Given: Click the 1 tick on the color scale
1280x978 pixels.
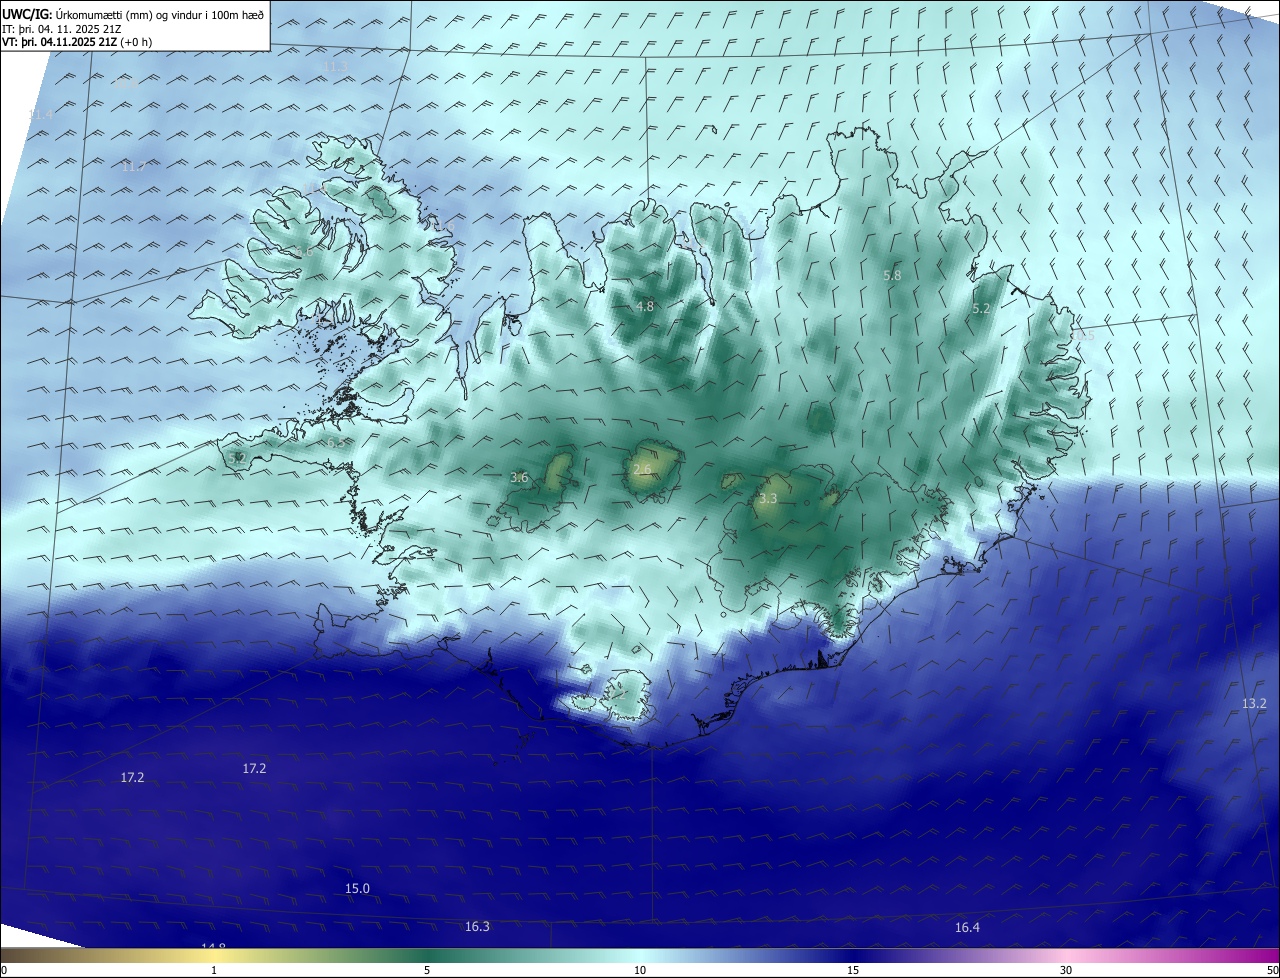Looking at the screenshot, I should click(x=214, y=970).
